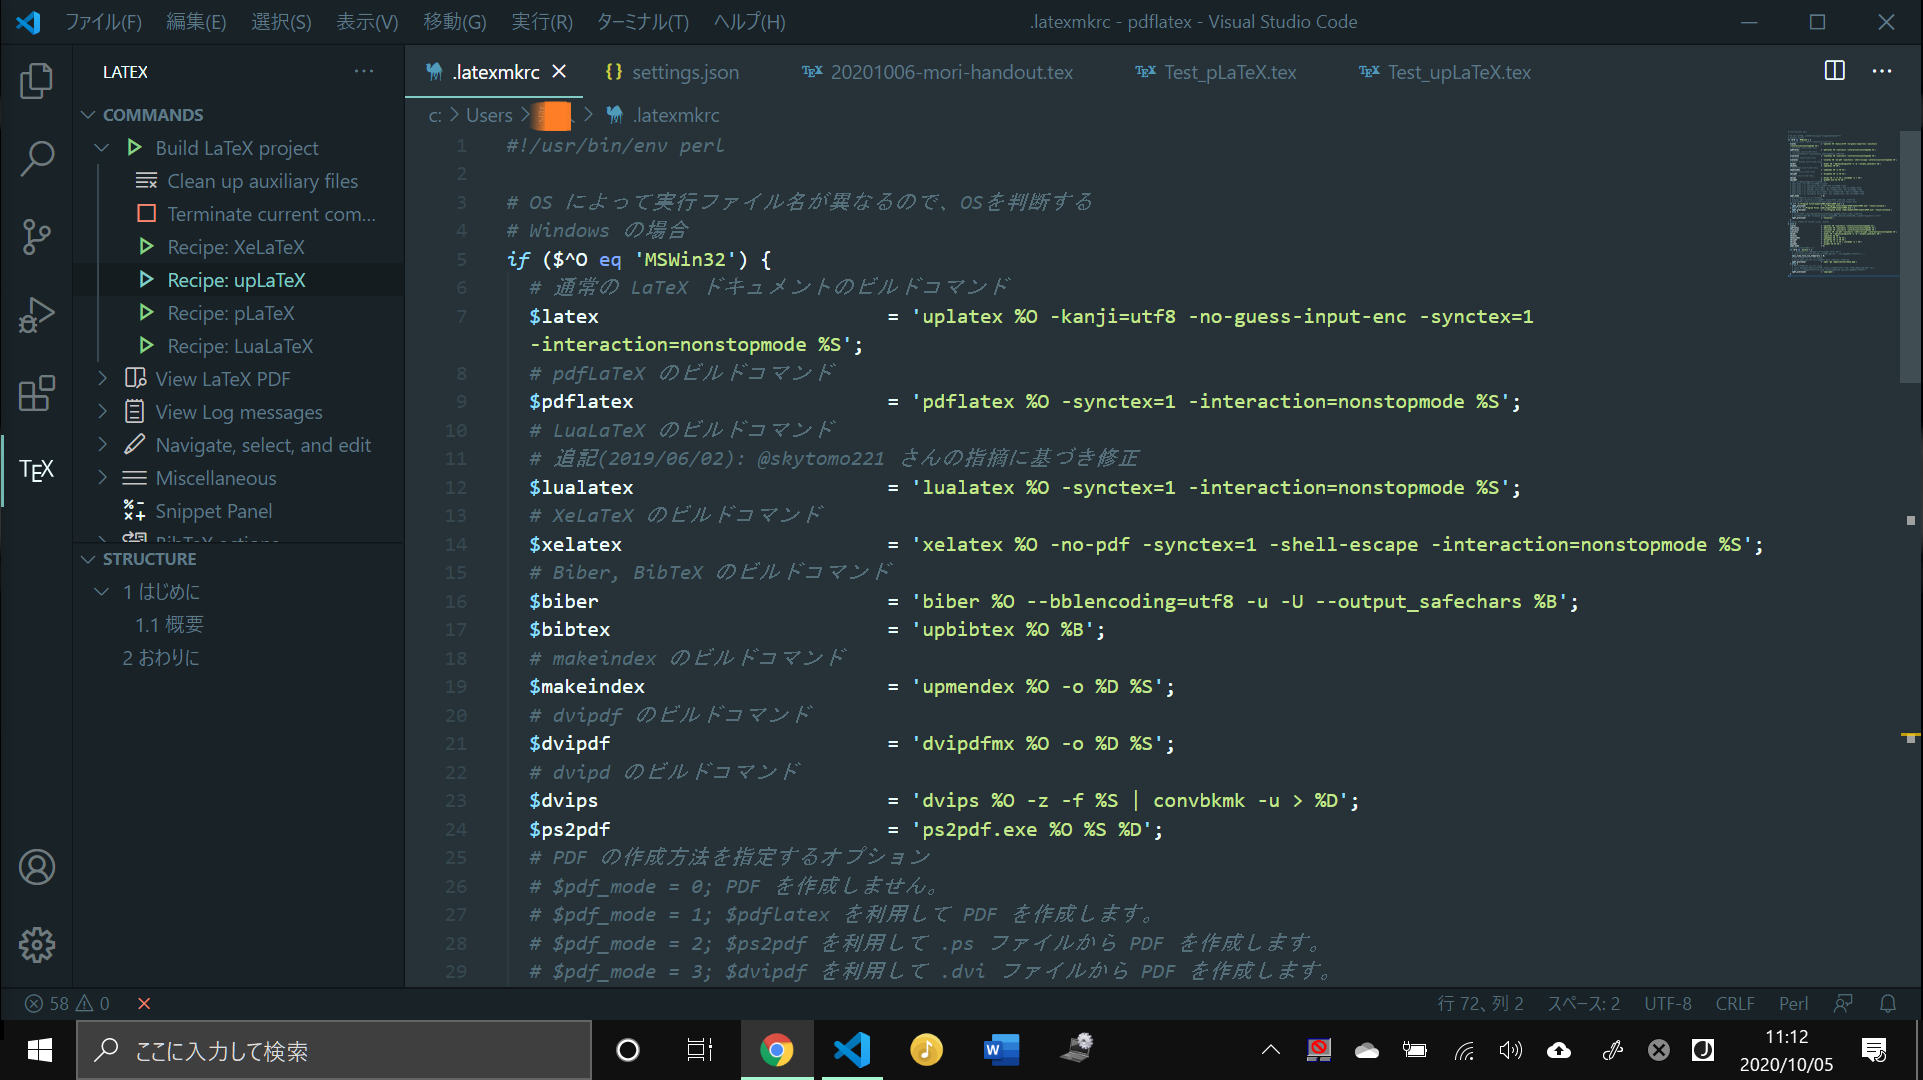The width and height of the screenshot is (1923, 1080).
Task: Click "Clean up auxiliary files"
Action: (x=261, y=180)
